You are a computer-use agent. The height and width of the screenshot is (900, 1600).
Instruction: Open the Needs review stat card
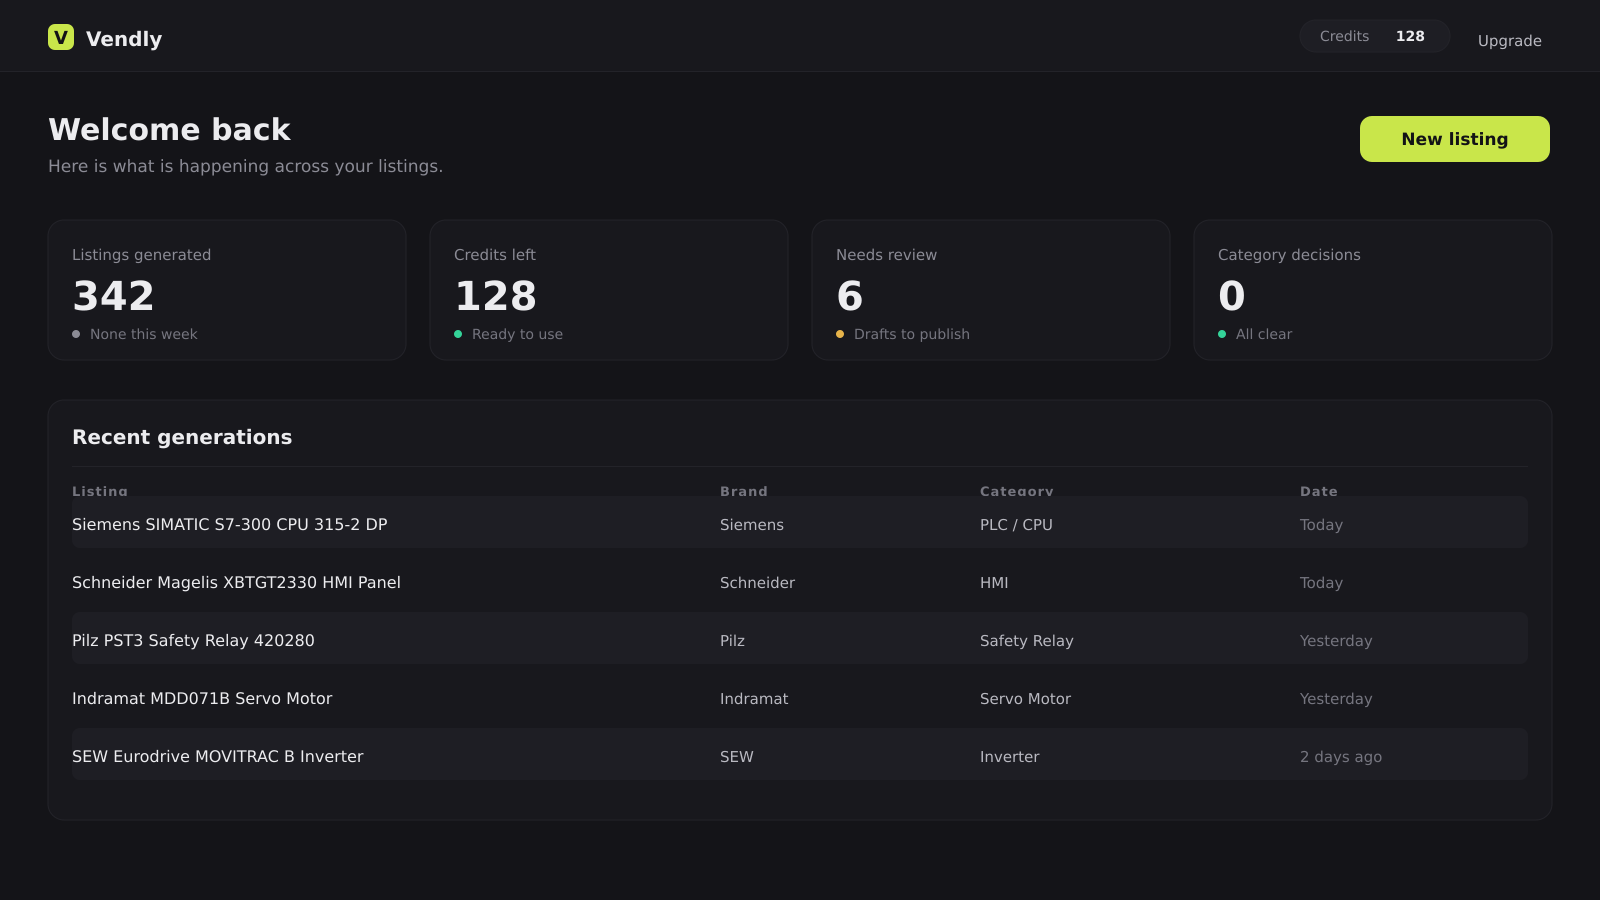coord(991,290)
